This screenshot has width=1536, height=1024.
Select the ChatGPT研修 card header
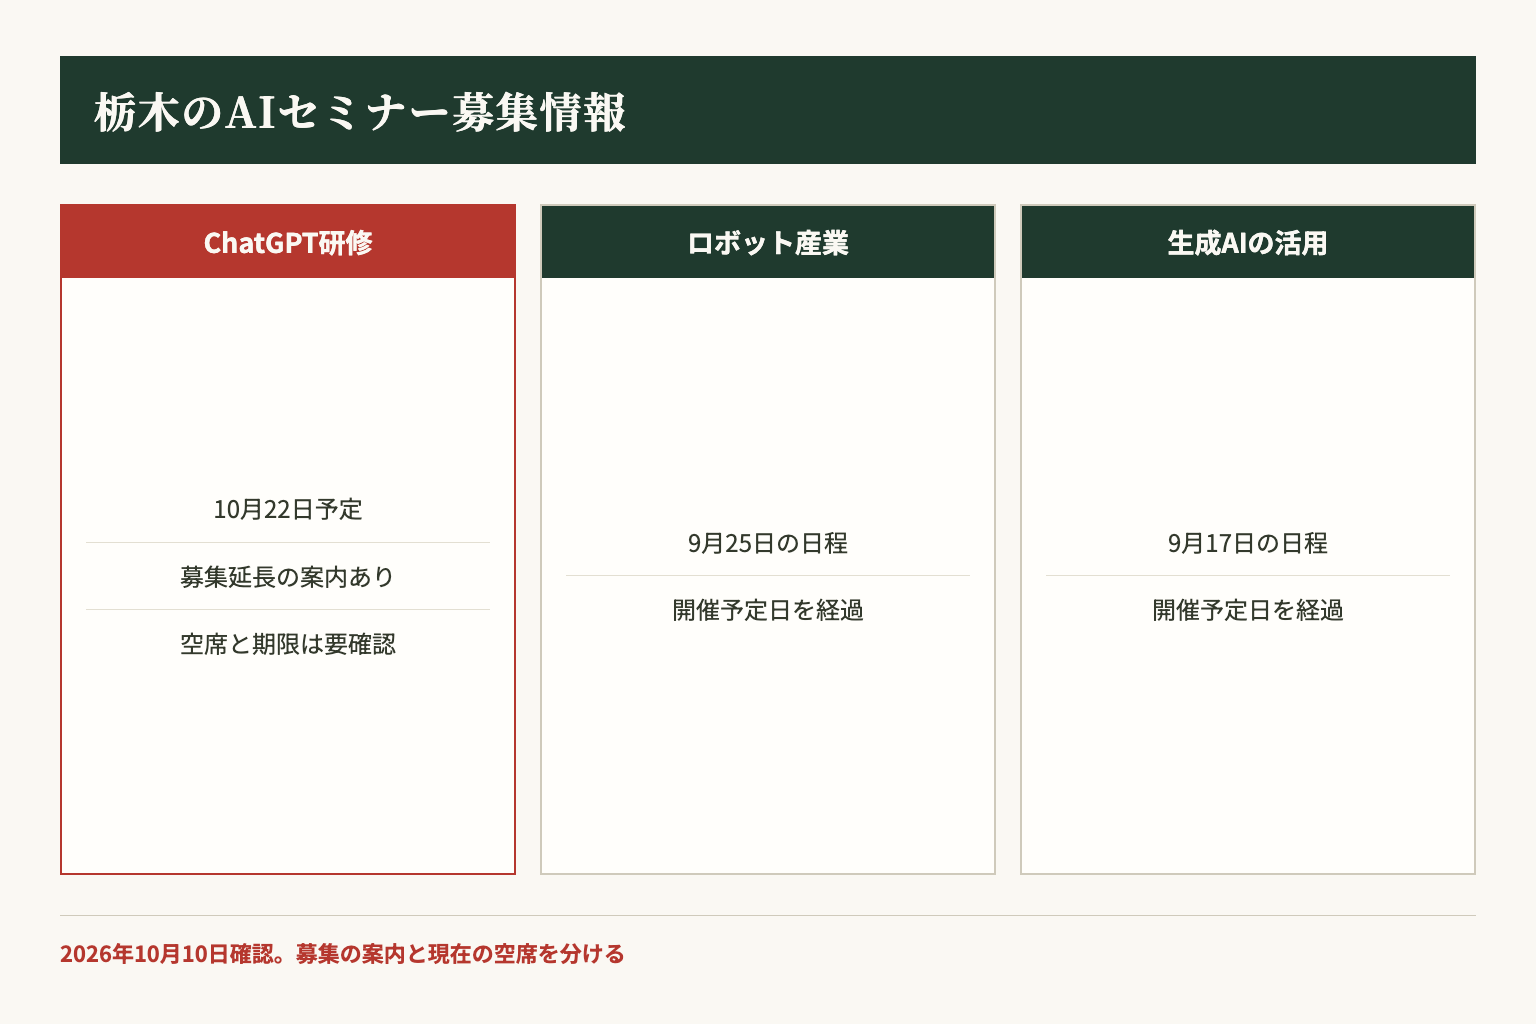(288, 242)
